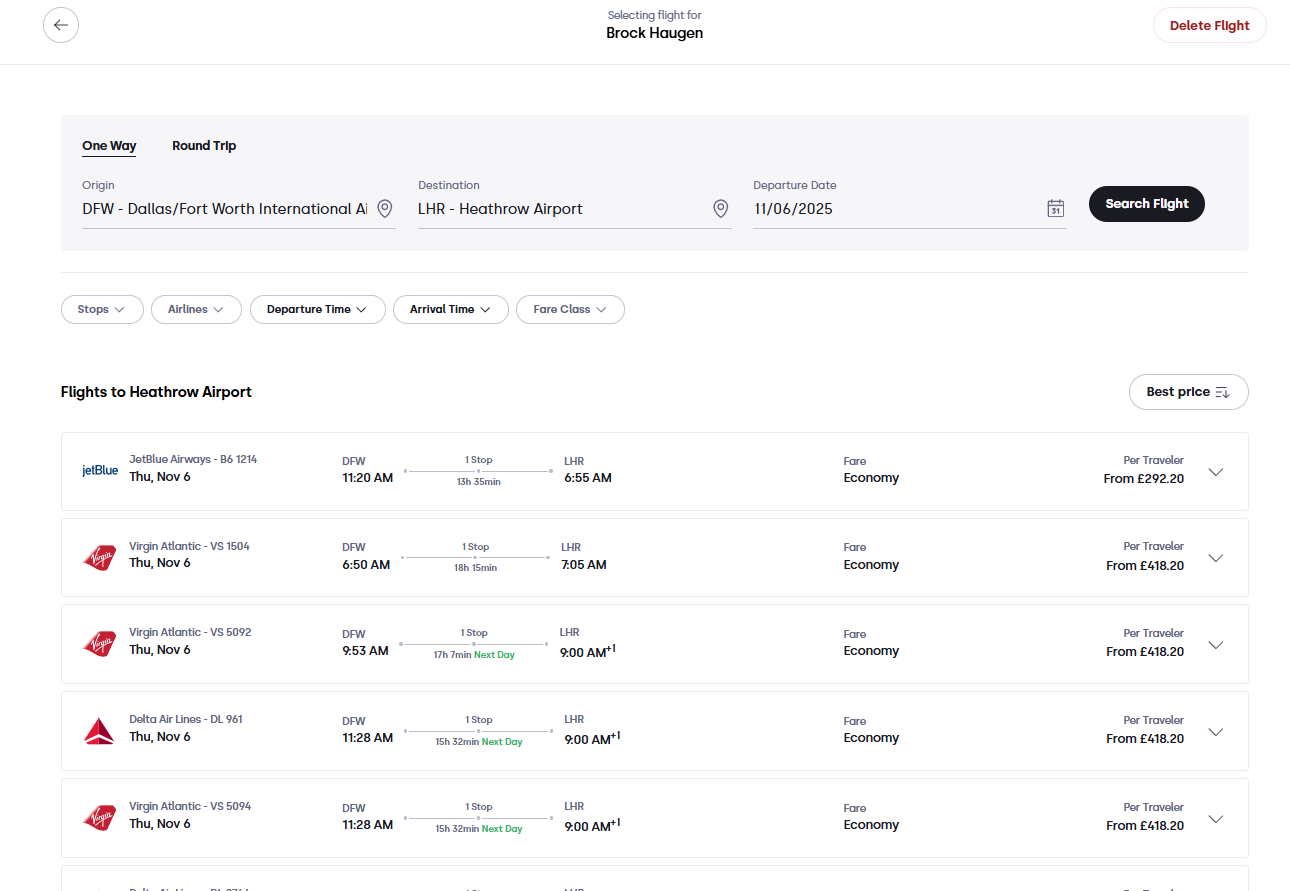Click the 17h 7min duration text
The image size is (1290, 891).
[x=453, y=655]
